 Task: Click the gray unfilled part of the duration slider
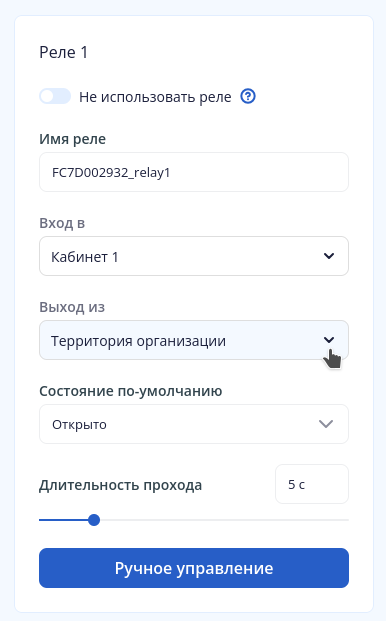(224, 520)
